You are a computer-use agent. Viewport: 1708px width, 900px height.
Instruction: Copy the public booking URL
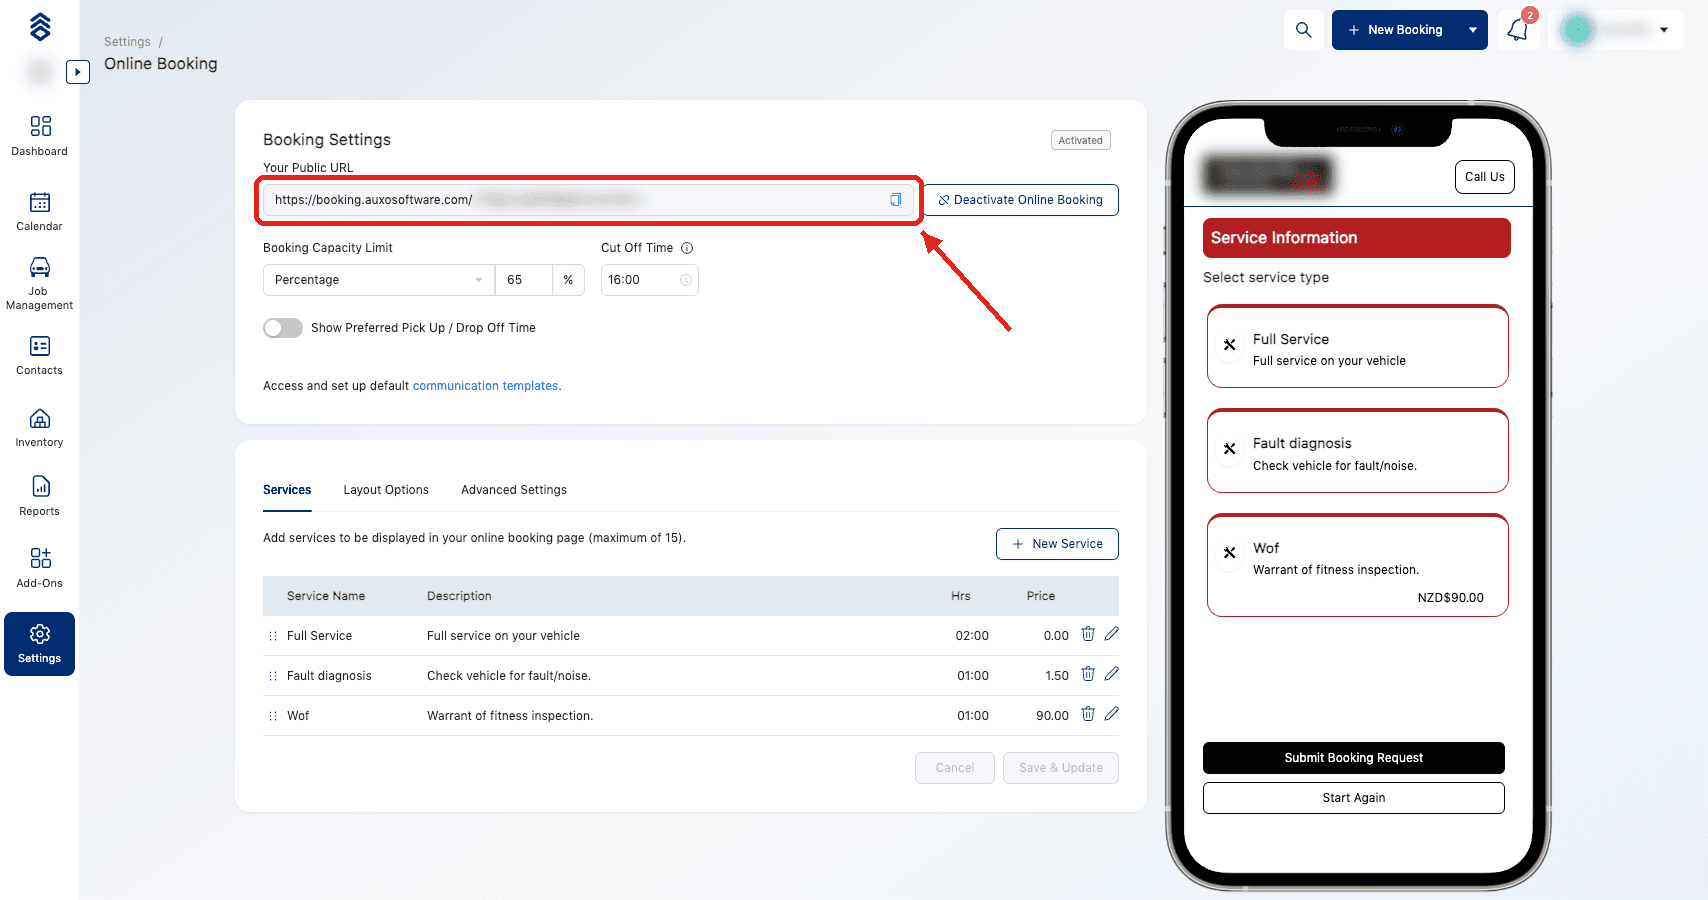point(896,200)
